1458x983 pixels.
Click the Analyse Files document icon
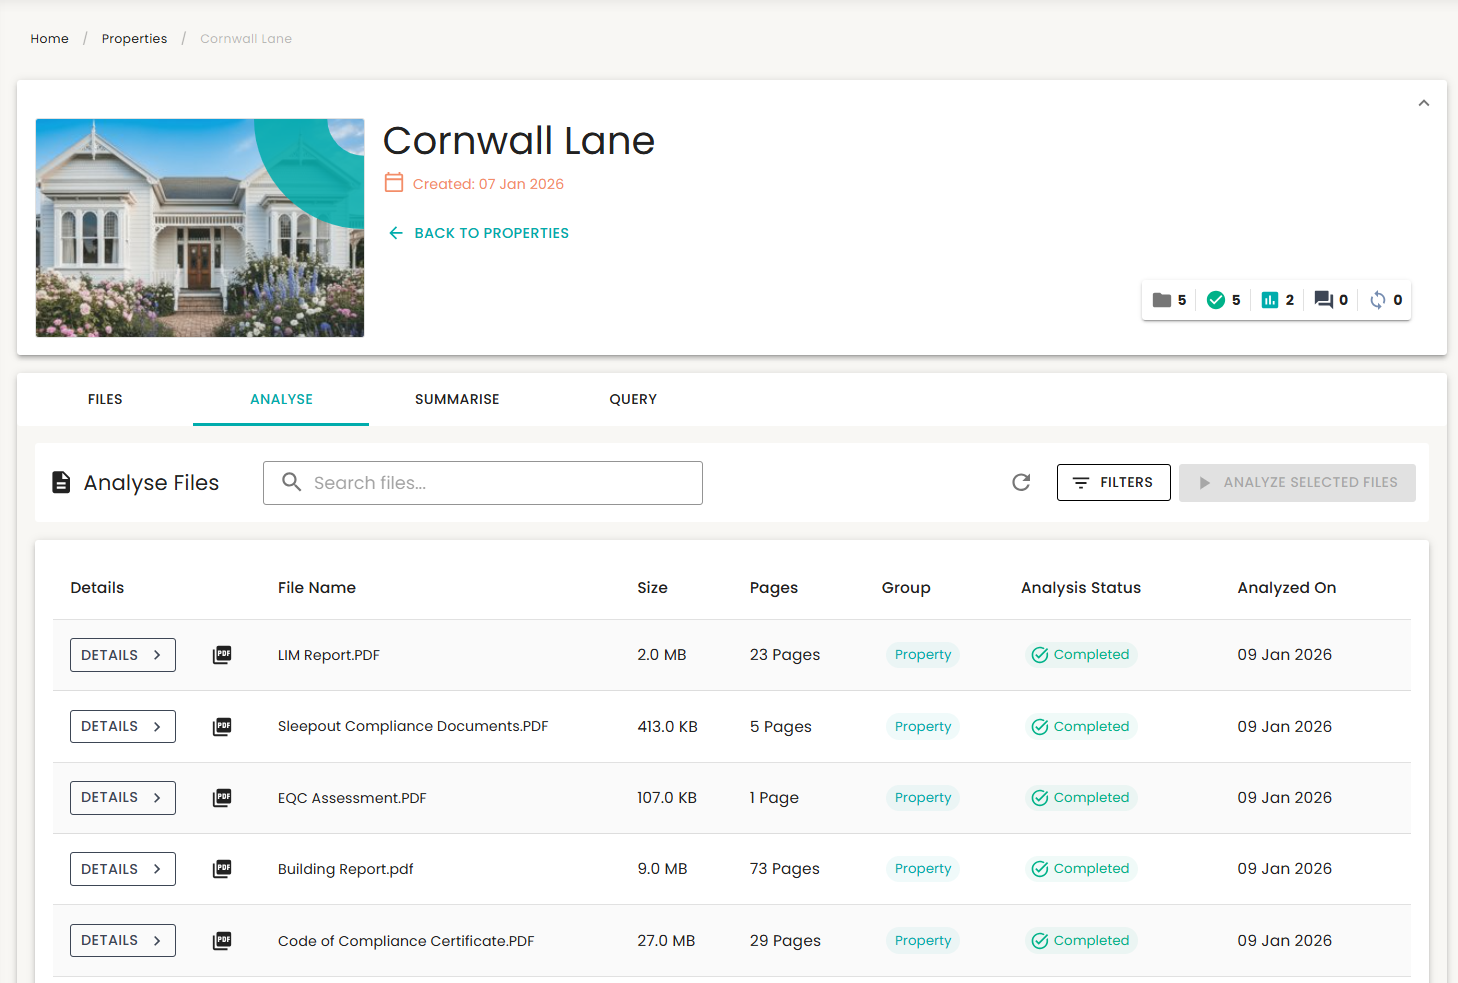(61, 481)
